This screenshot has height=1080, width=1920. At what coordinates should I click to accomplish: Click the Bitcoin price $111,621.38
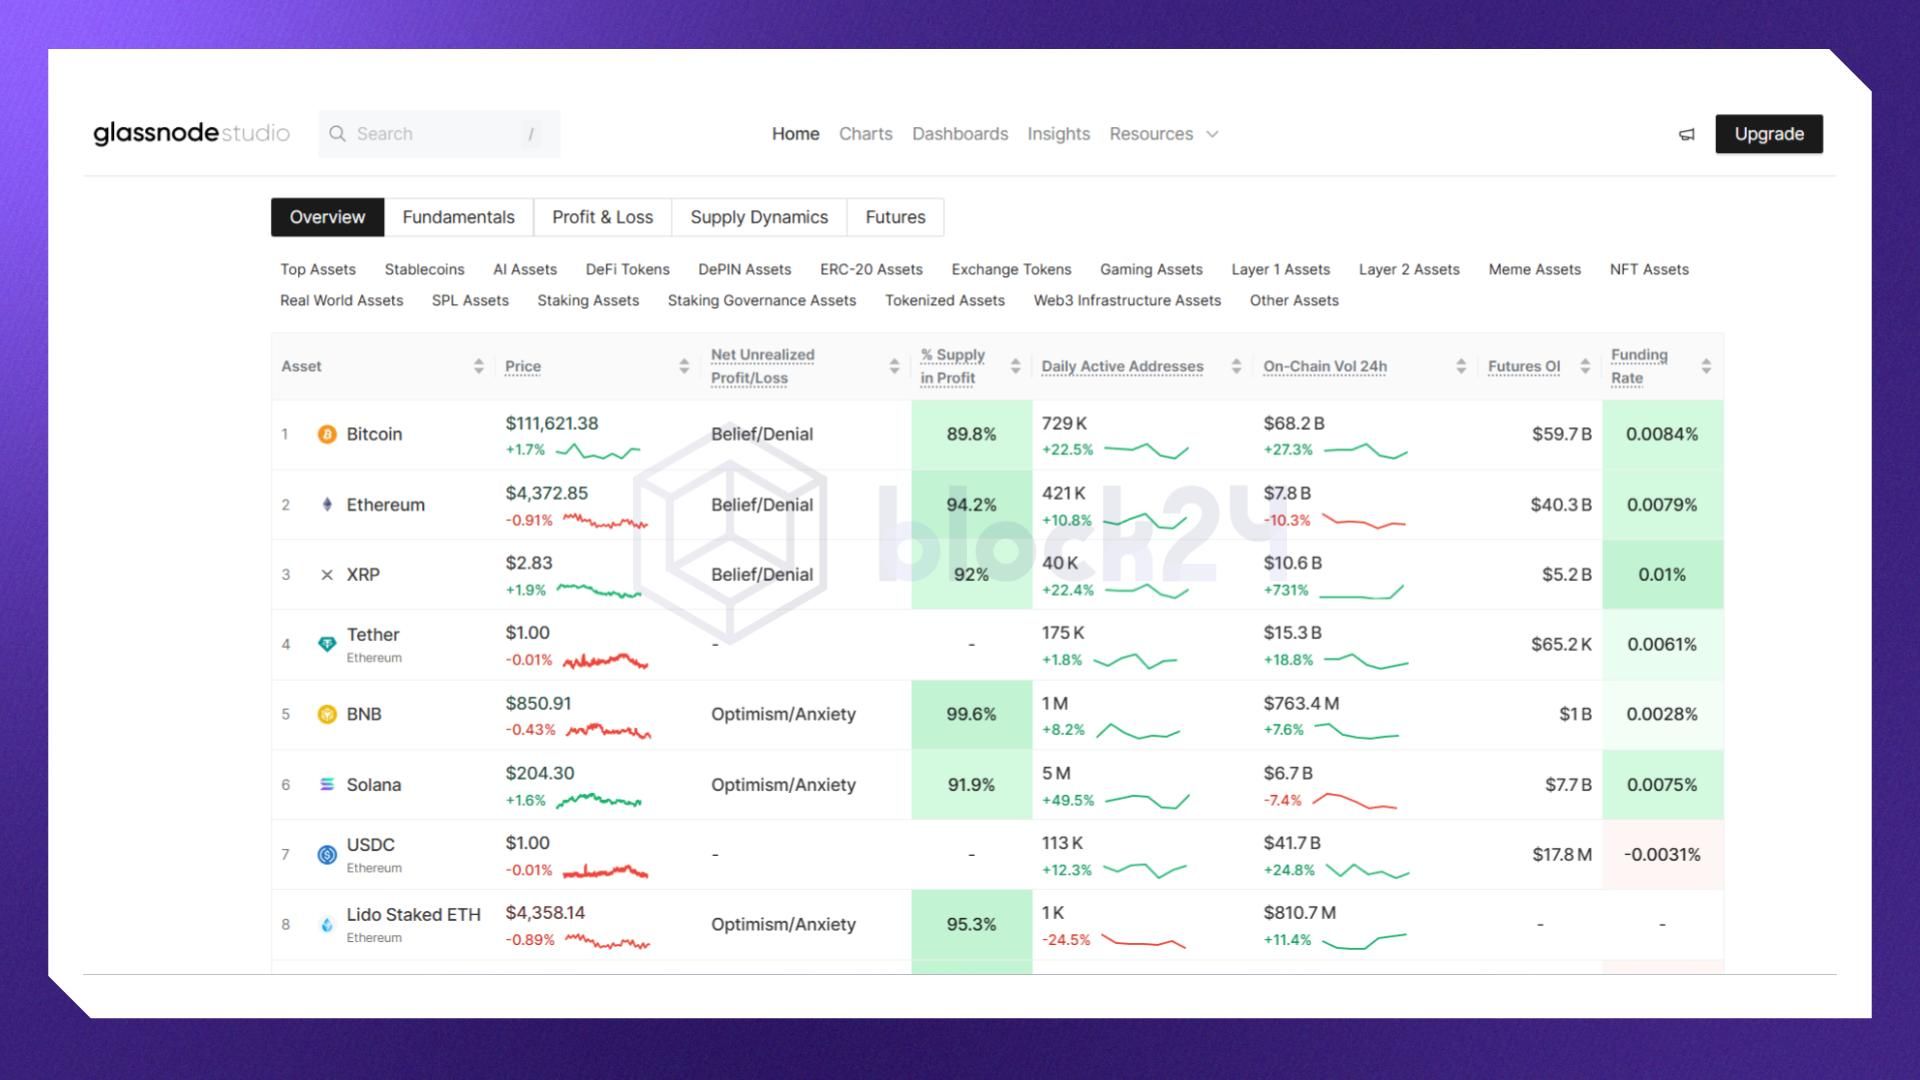552,423
